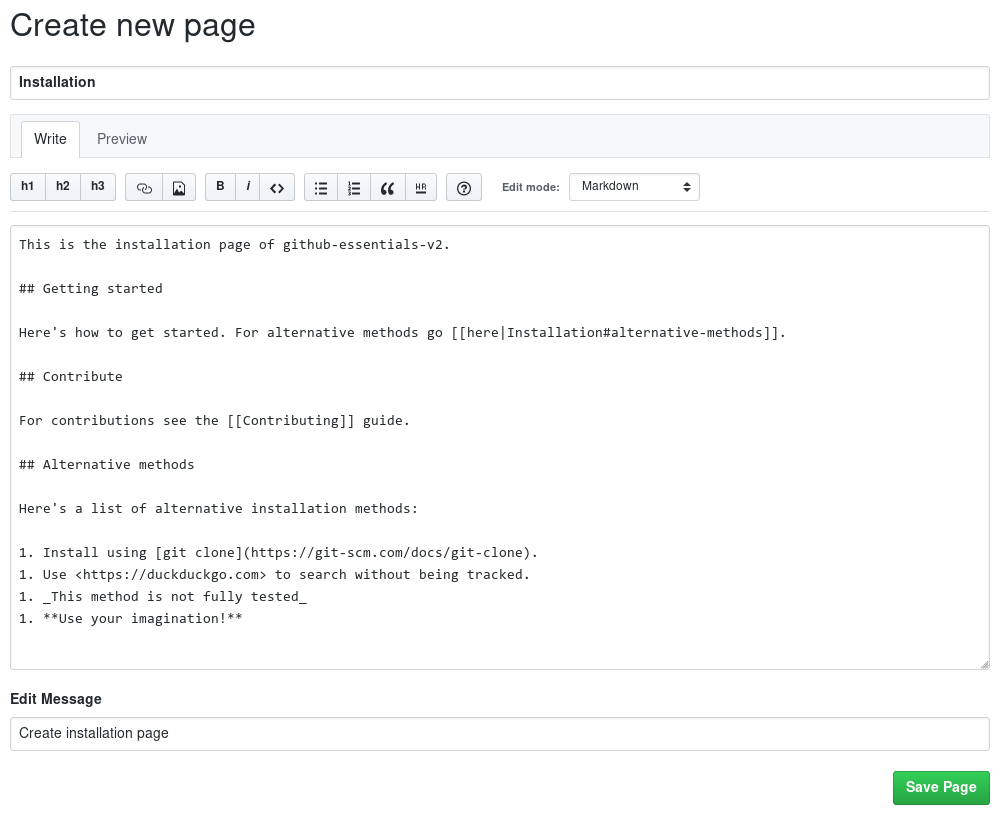Open the formatting help
The width and height of the screenshot is (1000, 815).
click(x=464, y=188)
